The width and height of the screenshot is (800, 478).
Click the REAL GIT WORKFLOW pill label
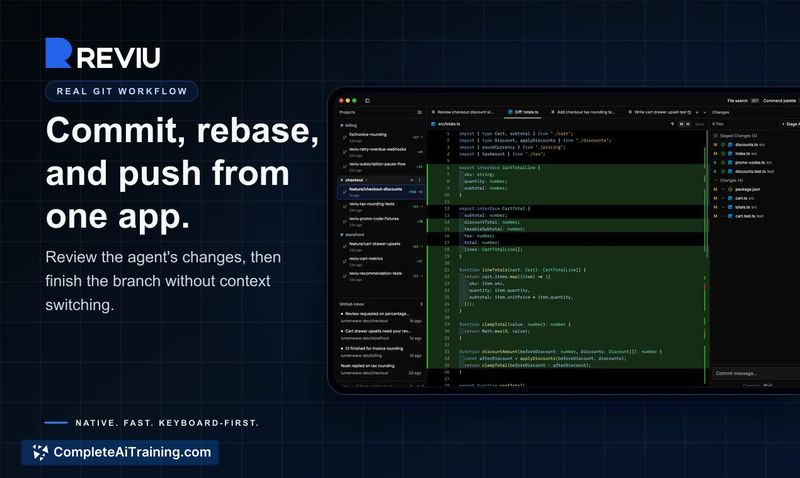tap(121, 91)
